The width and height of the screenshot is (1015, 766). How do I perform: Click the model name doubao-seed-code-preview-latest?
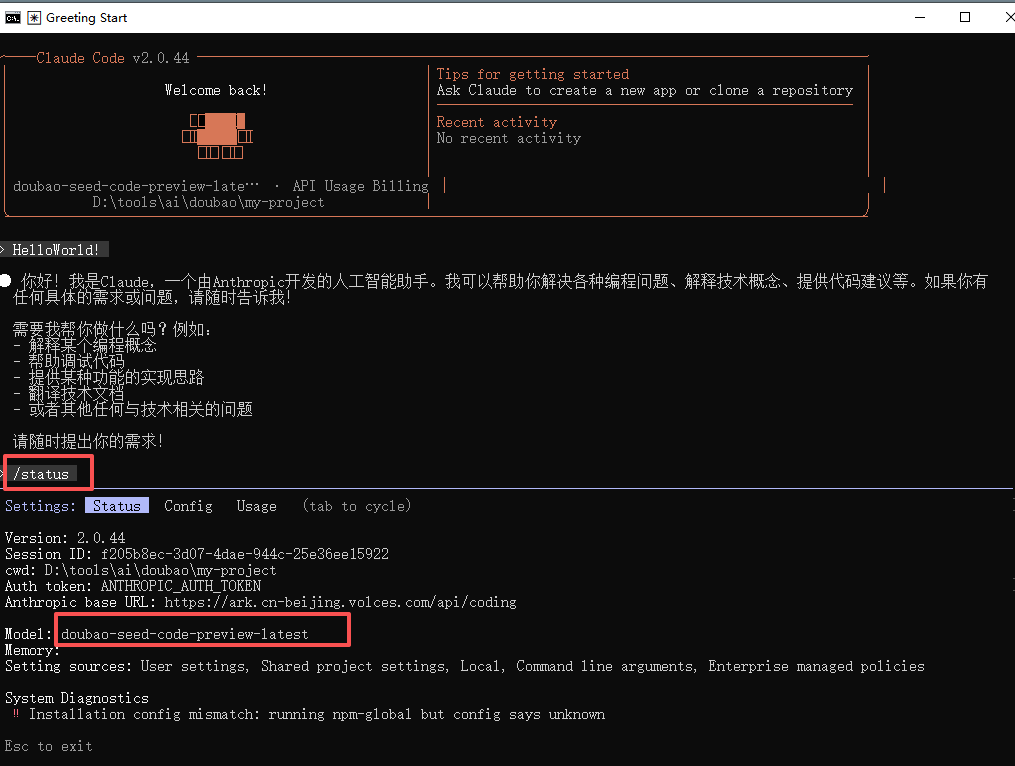(x=185, y=634)
